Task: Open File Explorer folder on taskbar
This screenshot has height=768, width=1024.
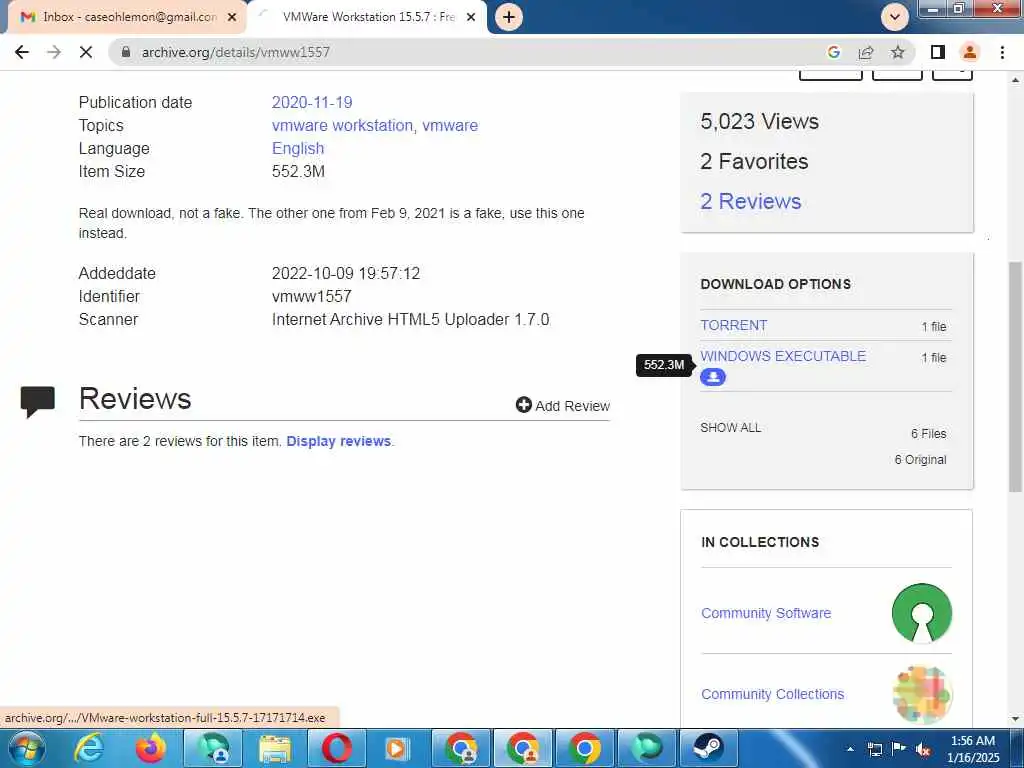Action: [x=275, y=748]
